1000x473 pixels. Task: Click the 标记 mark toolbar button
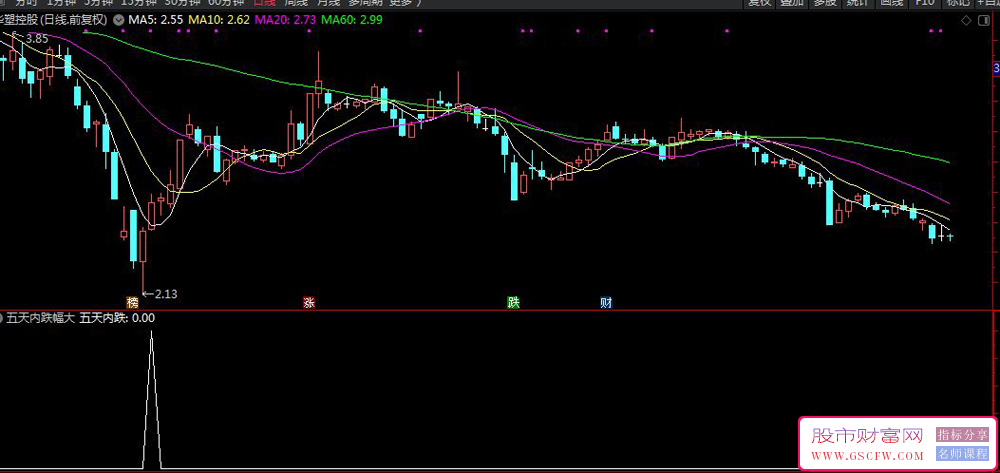pos(957,3)
